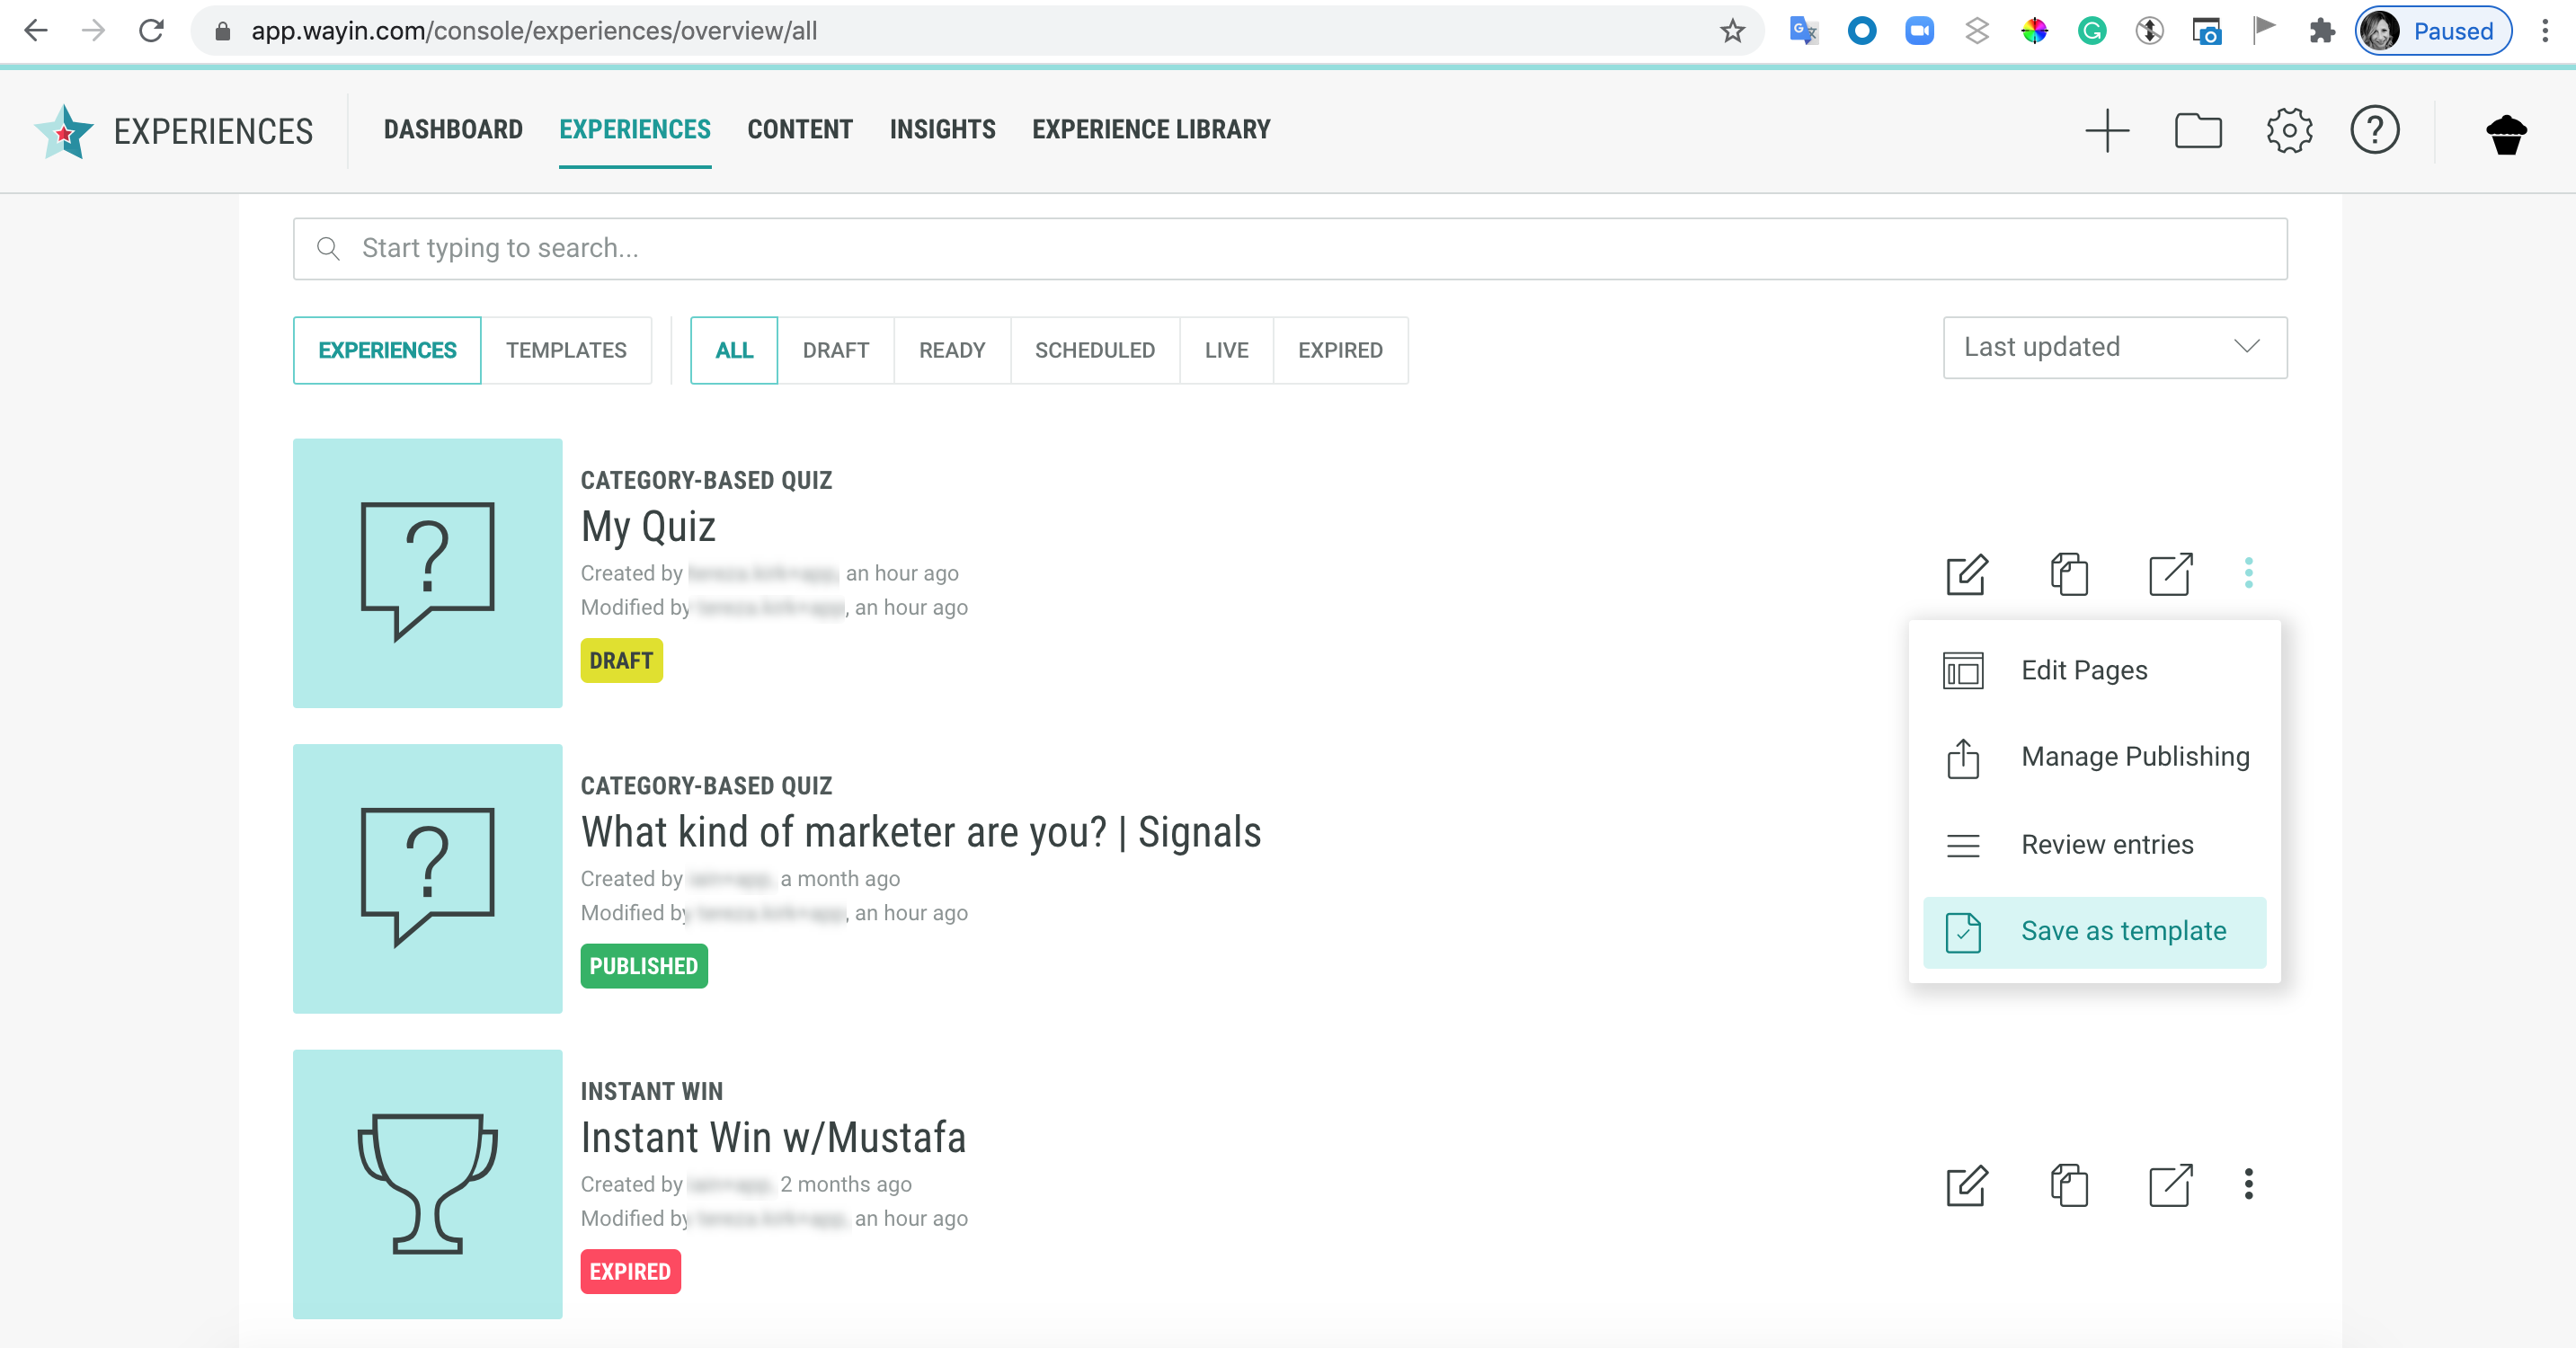Open three-dot menu for Instant Win w/Mustafa
The image size is (2576, 1348).
2248,1185
